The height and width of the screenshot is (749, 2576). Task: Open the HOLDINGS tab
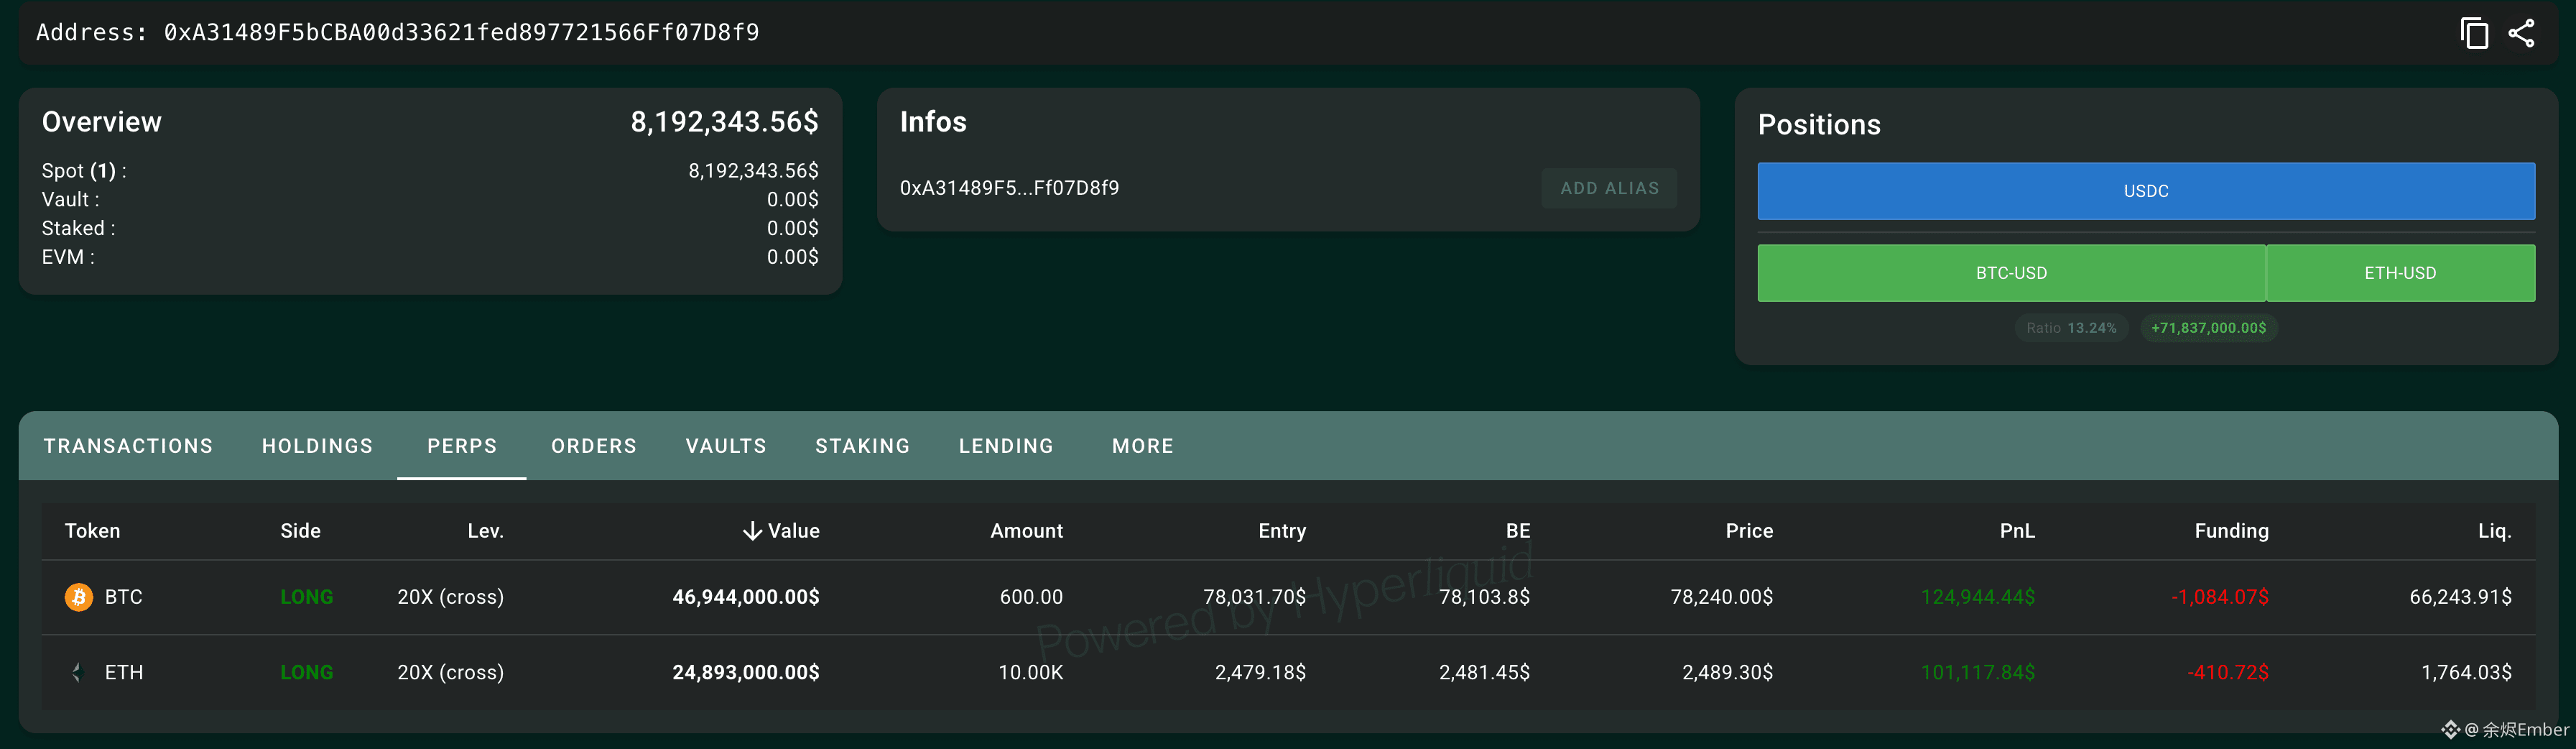coord(317,446)
